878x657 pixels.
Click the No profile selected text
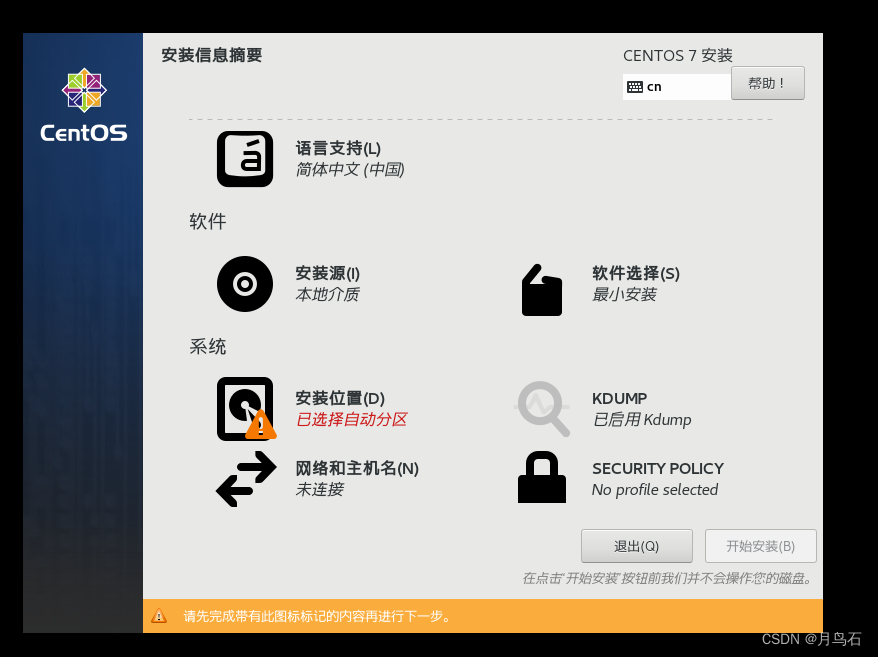[655, 490]
